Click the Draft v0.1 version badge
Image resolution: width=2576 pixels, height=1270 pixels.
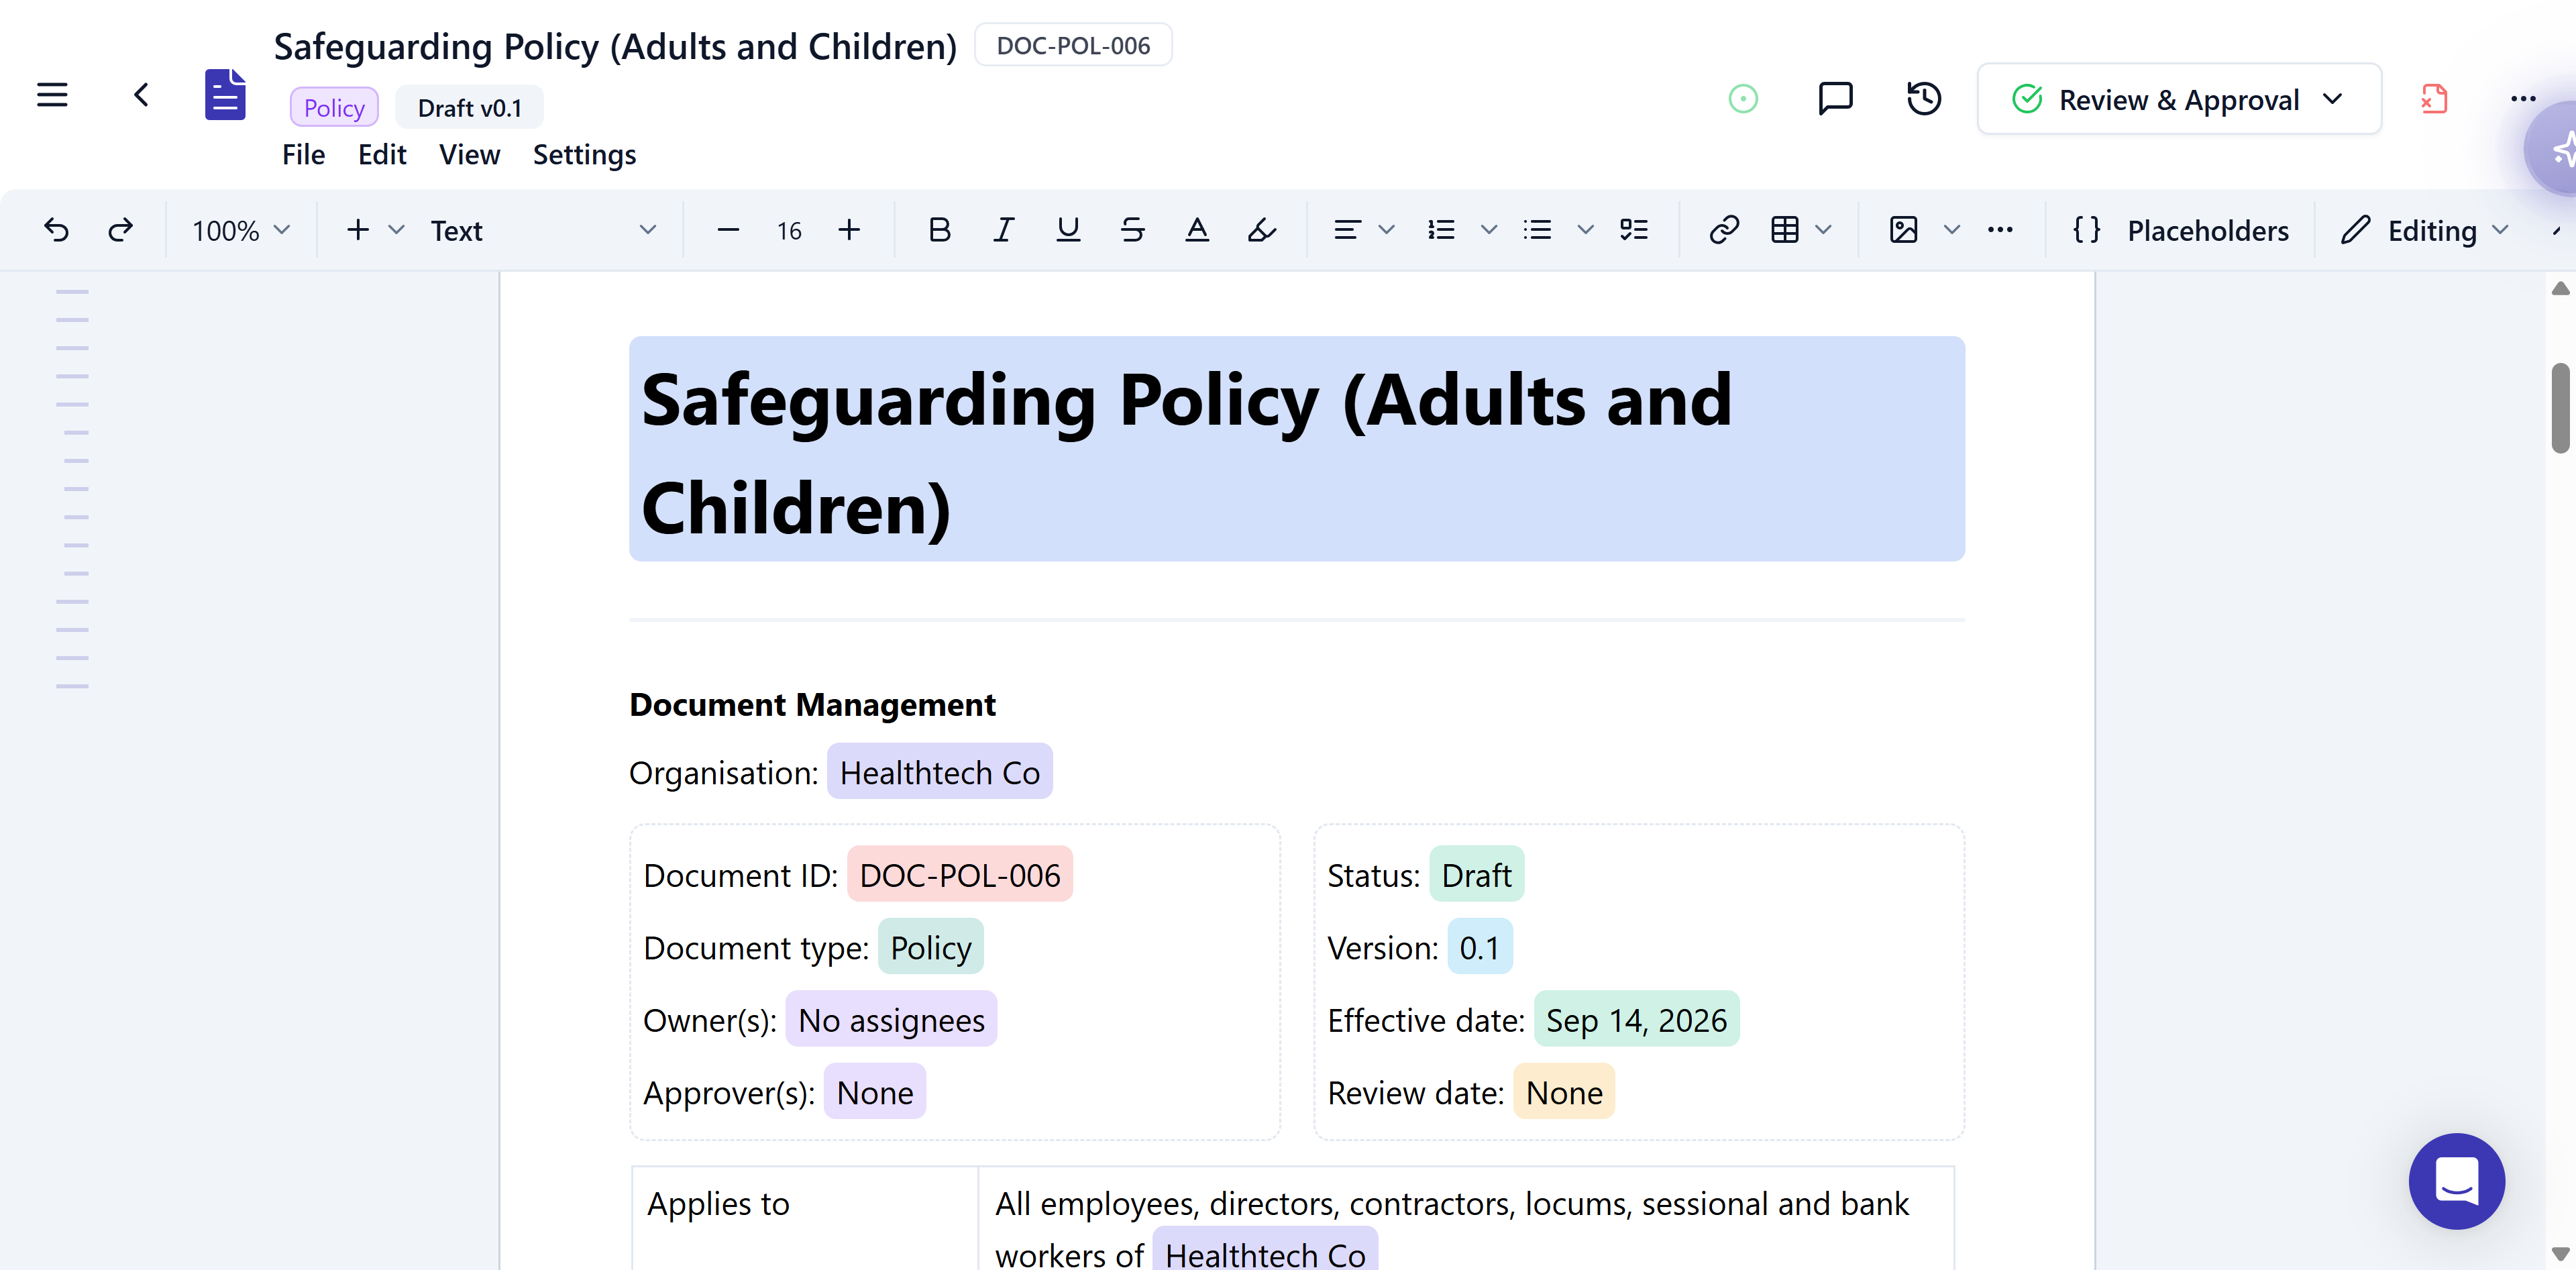[469, 107]
